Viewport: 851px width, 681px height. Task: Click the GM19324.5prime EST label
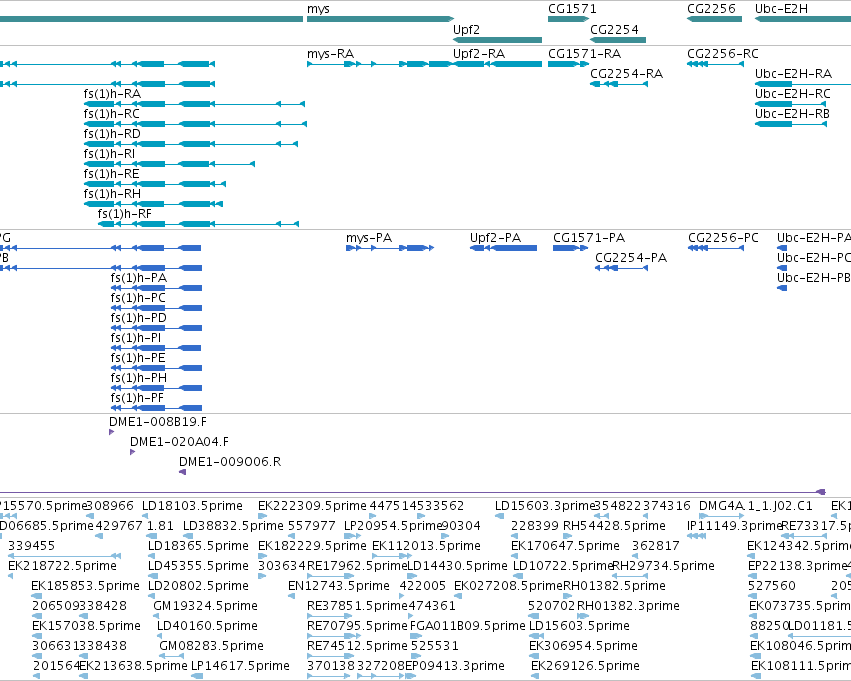(206, 607)
